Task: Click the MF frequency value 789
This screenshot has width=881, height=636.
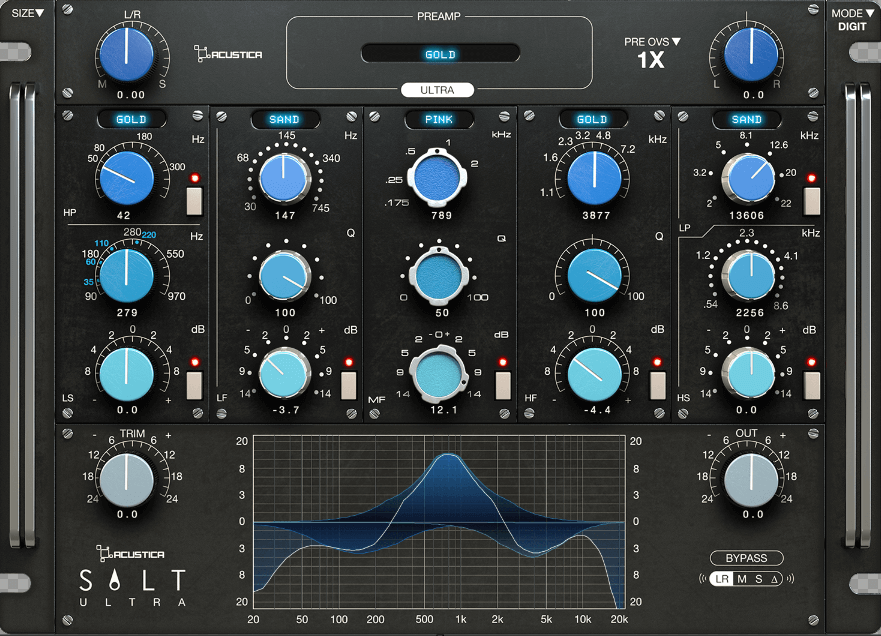Action: tap(441, 215)
